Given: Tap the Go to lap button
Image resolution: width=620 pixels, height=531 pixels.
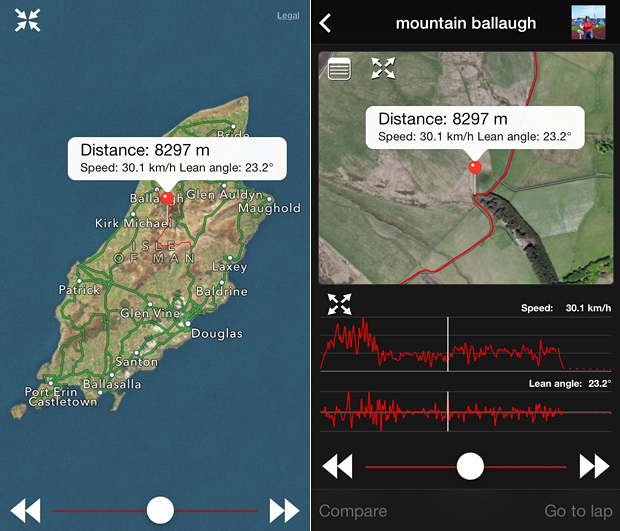Looking at the screenshot, I should click(x=578, y=511).
